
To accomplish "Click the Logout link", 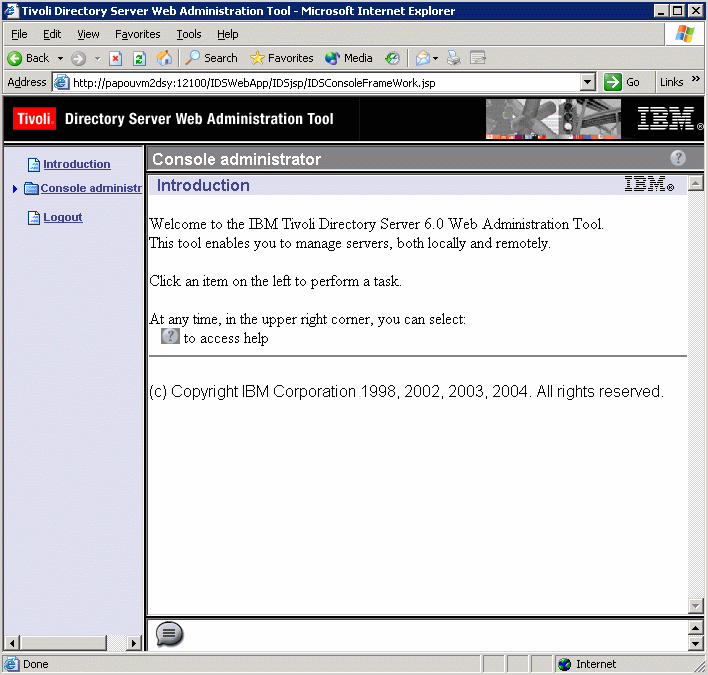I will (63, 217).
